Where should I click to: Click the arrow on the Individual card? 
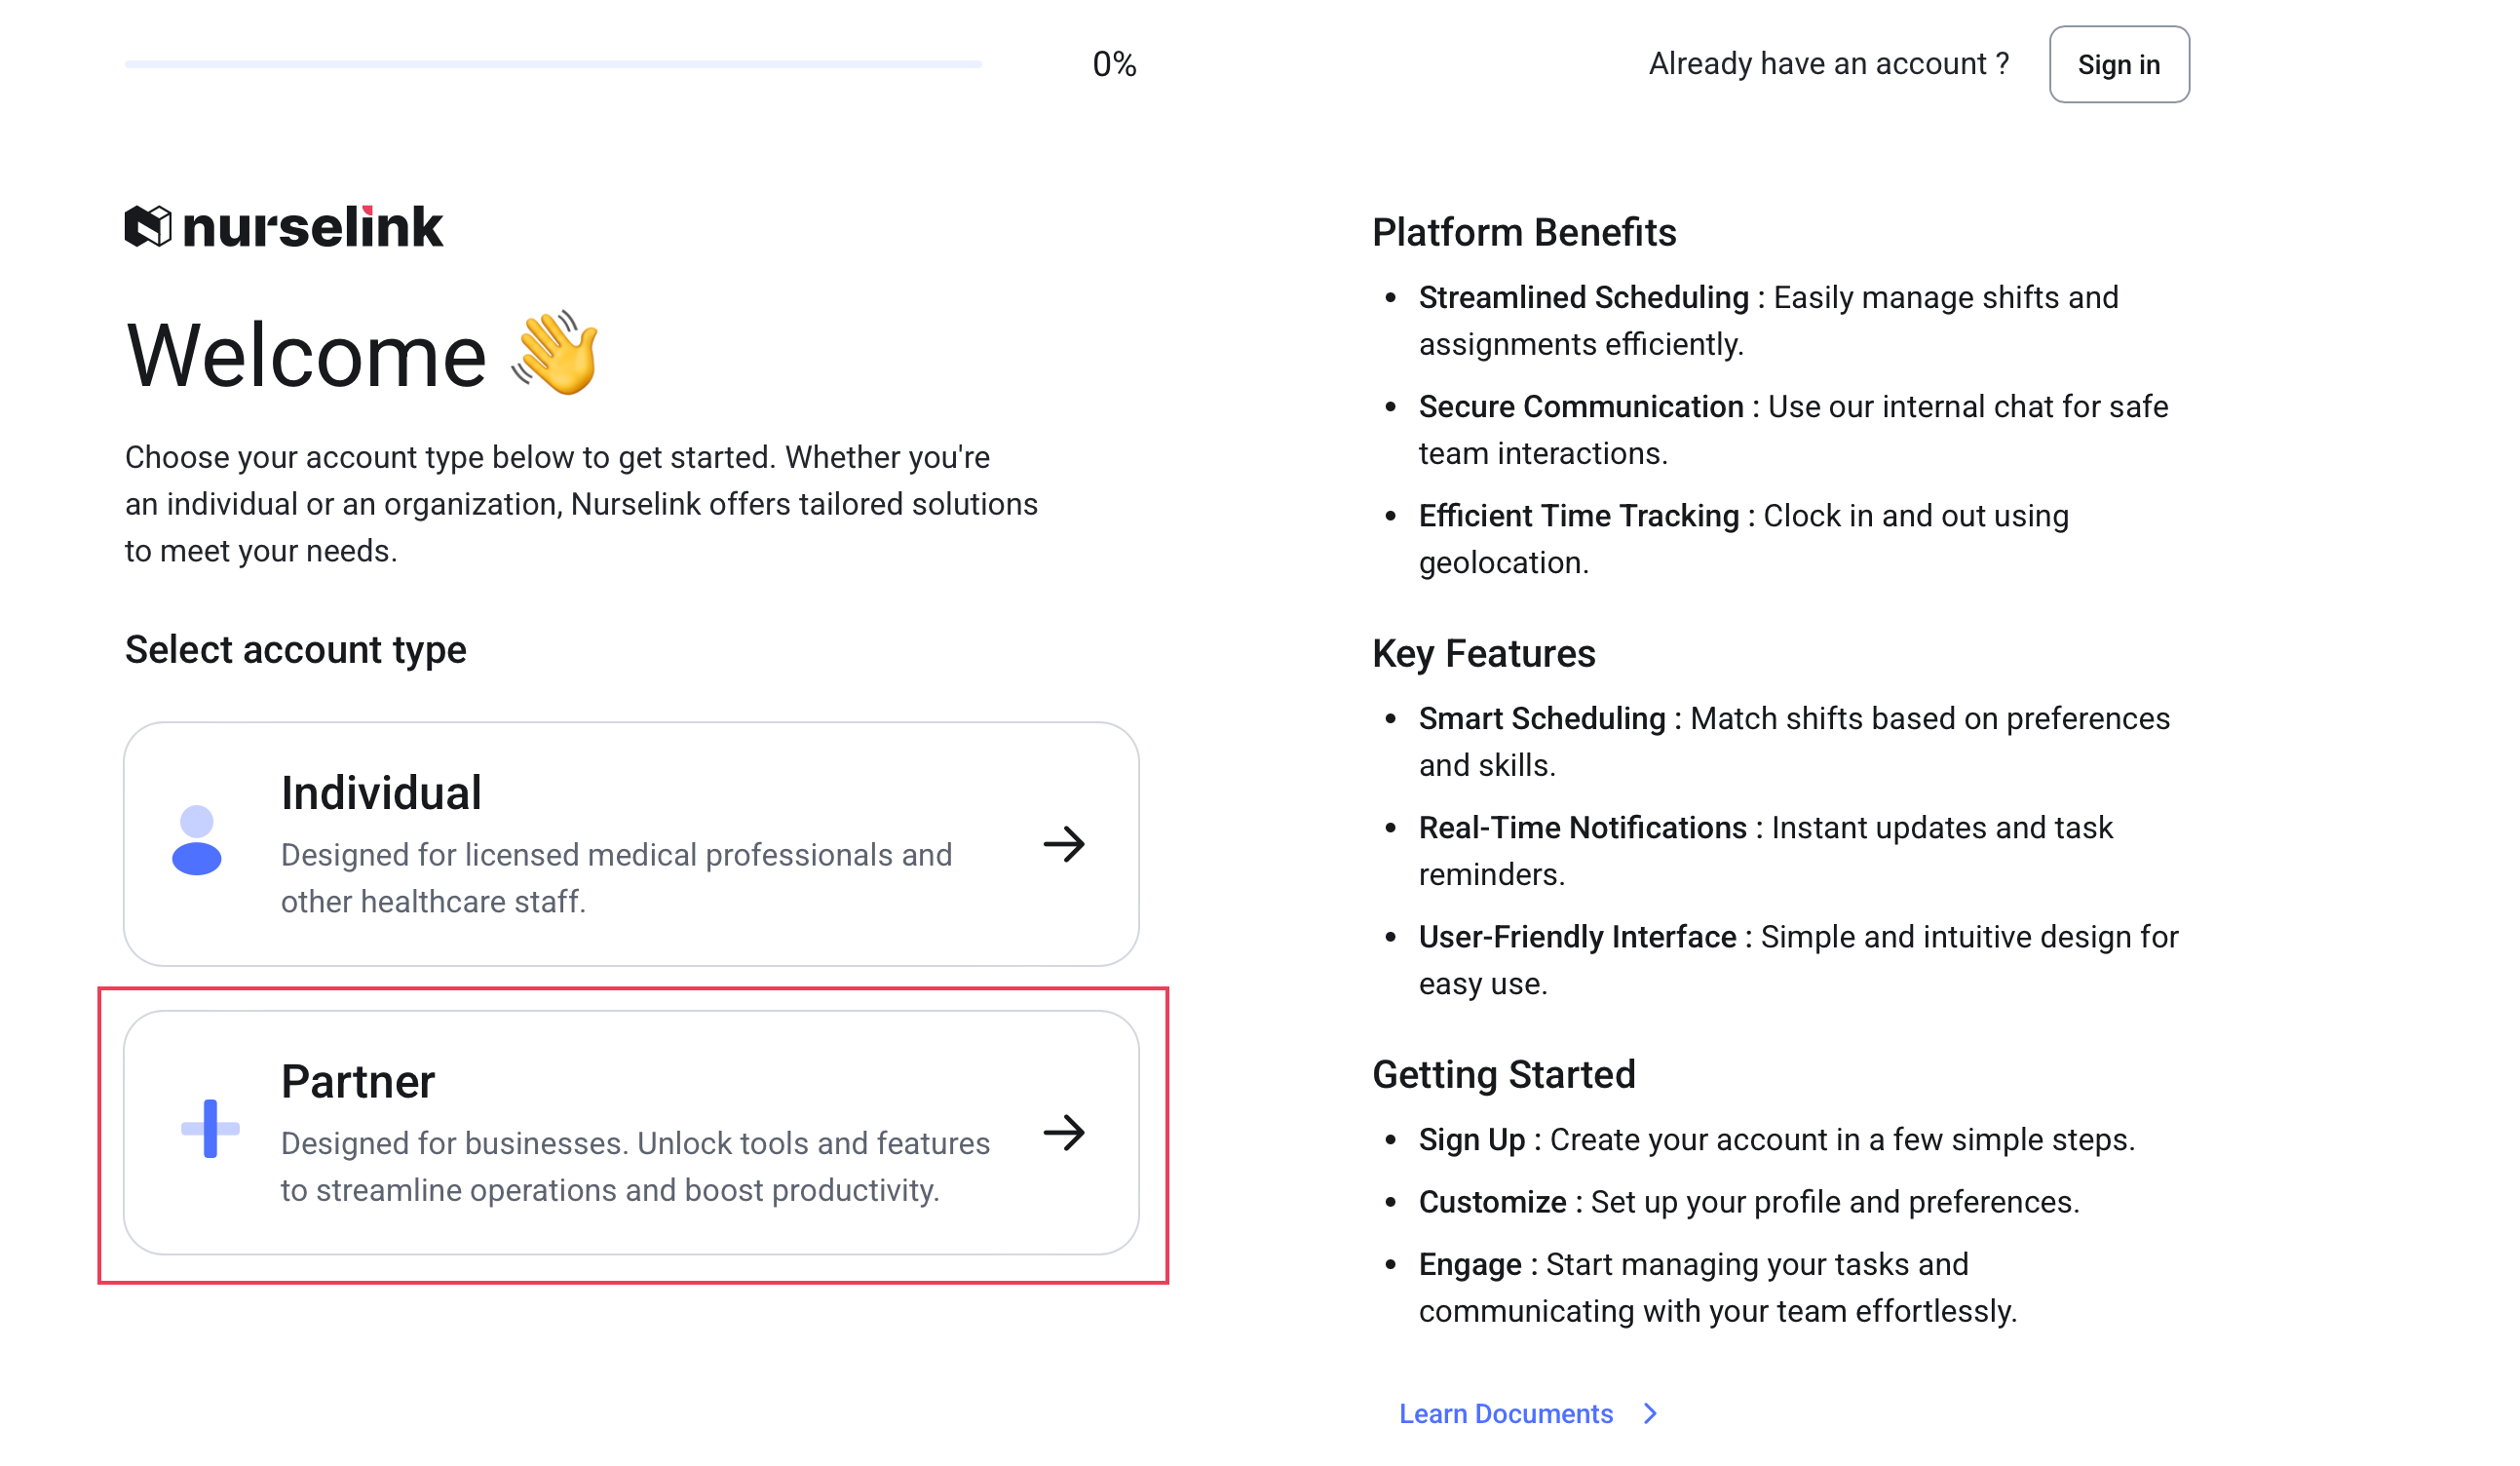[1064, 845]
